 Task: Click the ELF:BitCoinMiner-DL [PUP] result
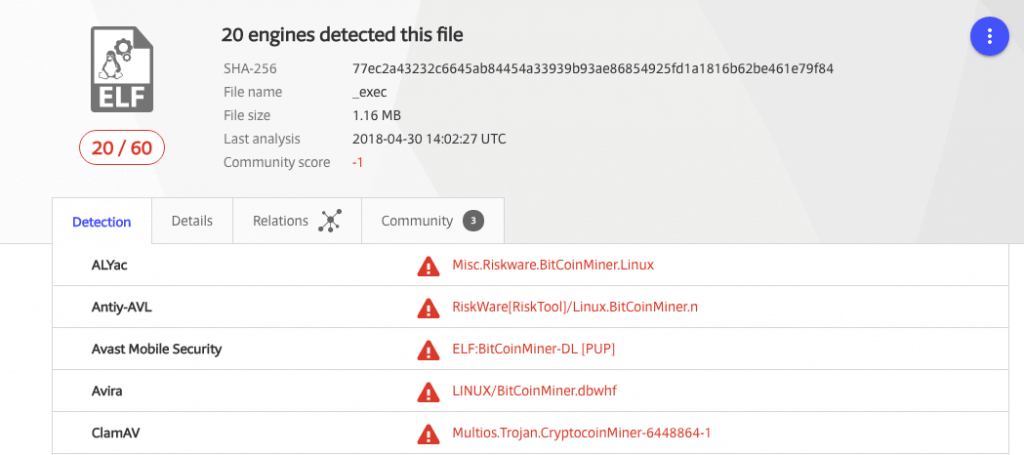pyautogui.click(x=535, y=349)
